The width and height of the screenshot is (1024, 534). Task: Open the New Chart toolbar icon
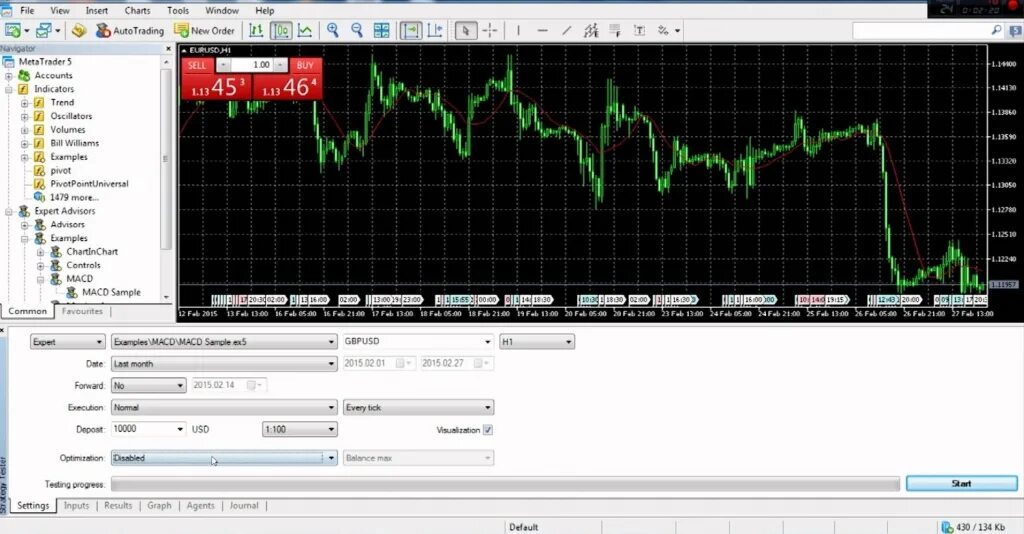pyautogui.click(x=12, y=30)
